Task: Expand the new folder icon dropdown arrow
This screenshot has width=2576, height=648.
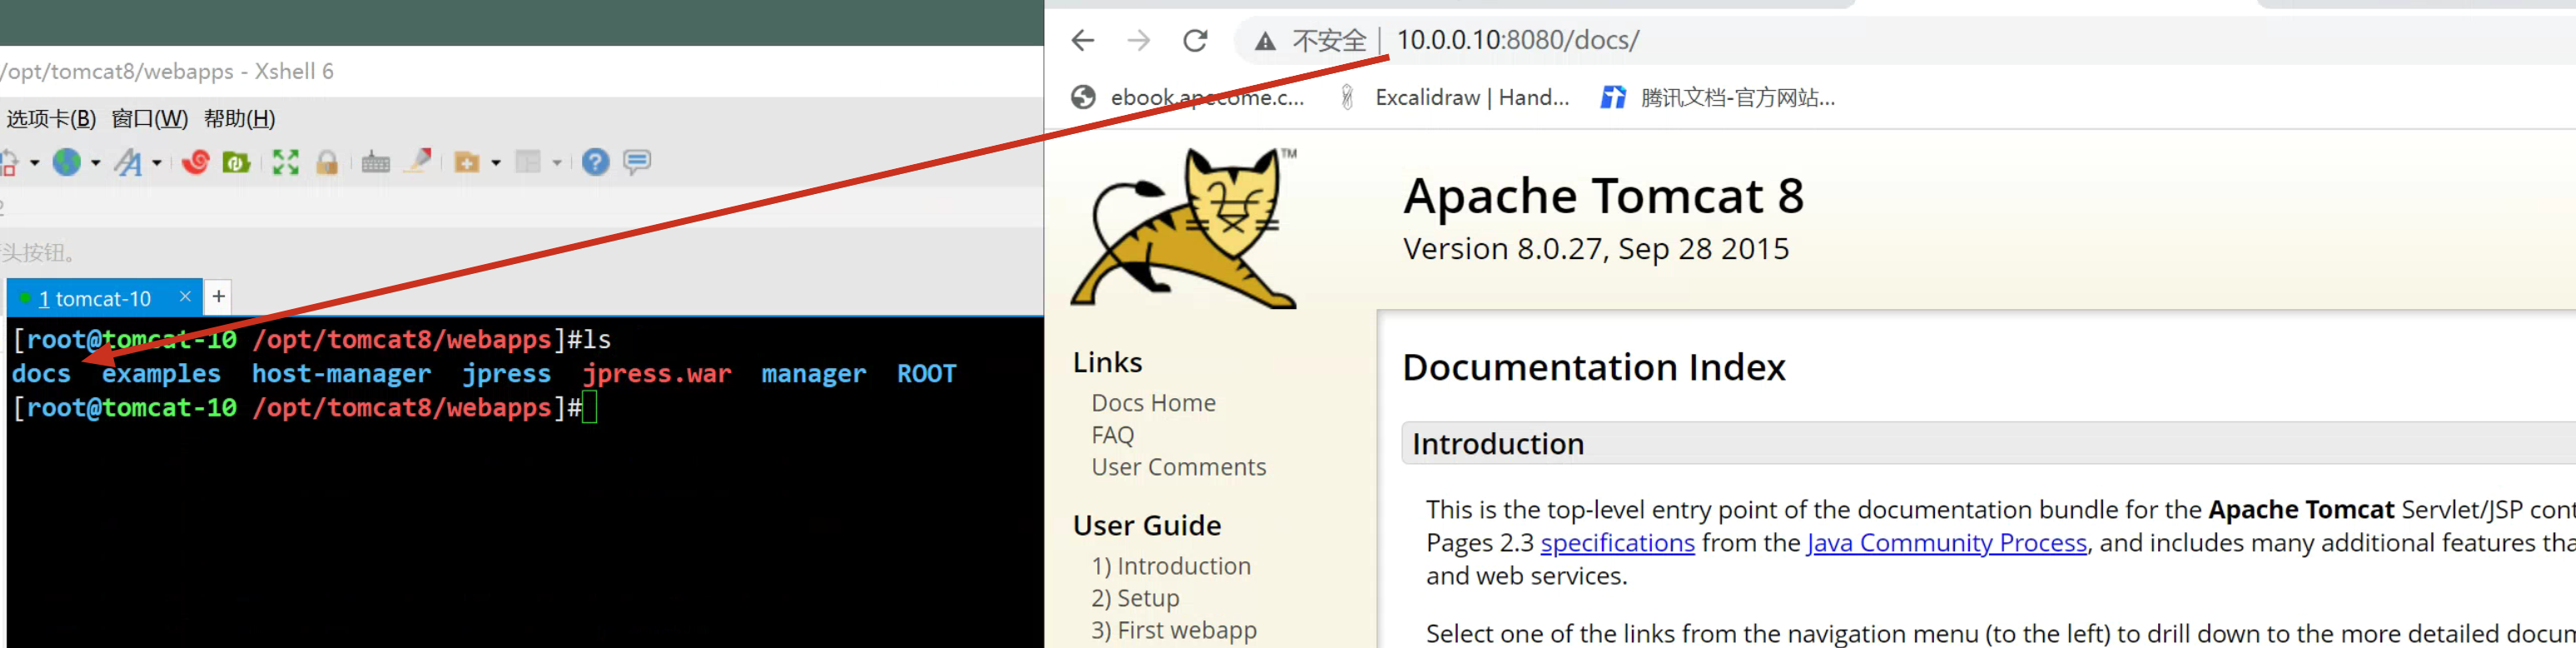Action: coord(496,162)
